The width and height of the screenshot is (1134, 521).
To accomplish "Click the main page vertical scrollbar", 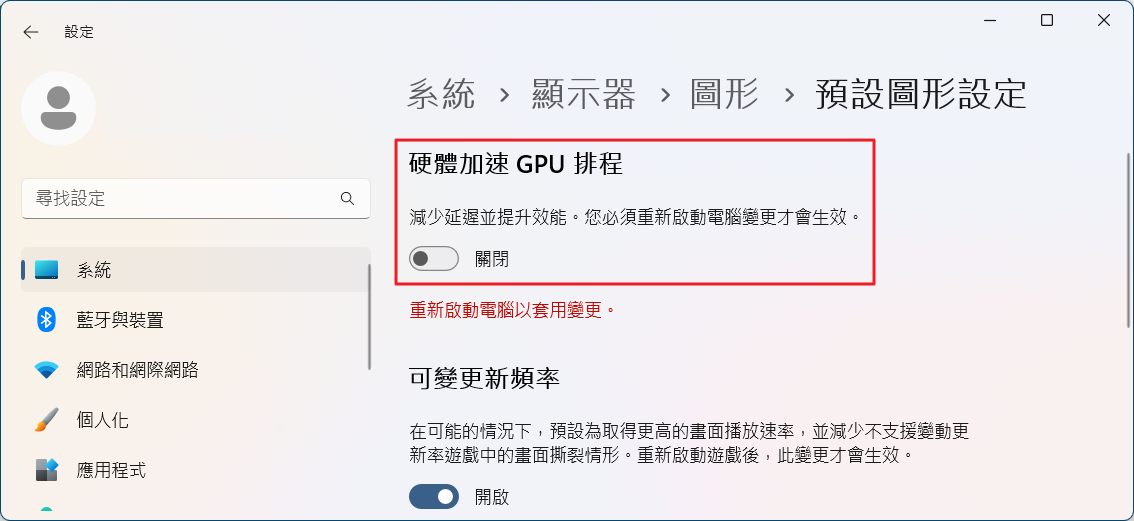I will 1129,240.
